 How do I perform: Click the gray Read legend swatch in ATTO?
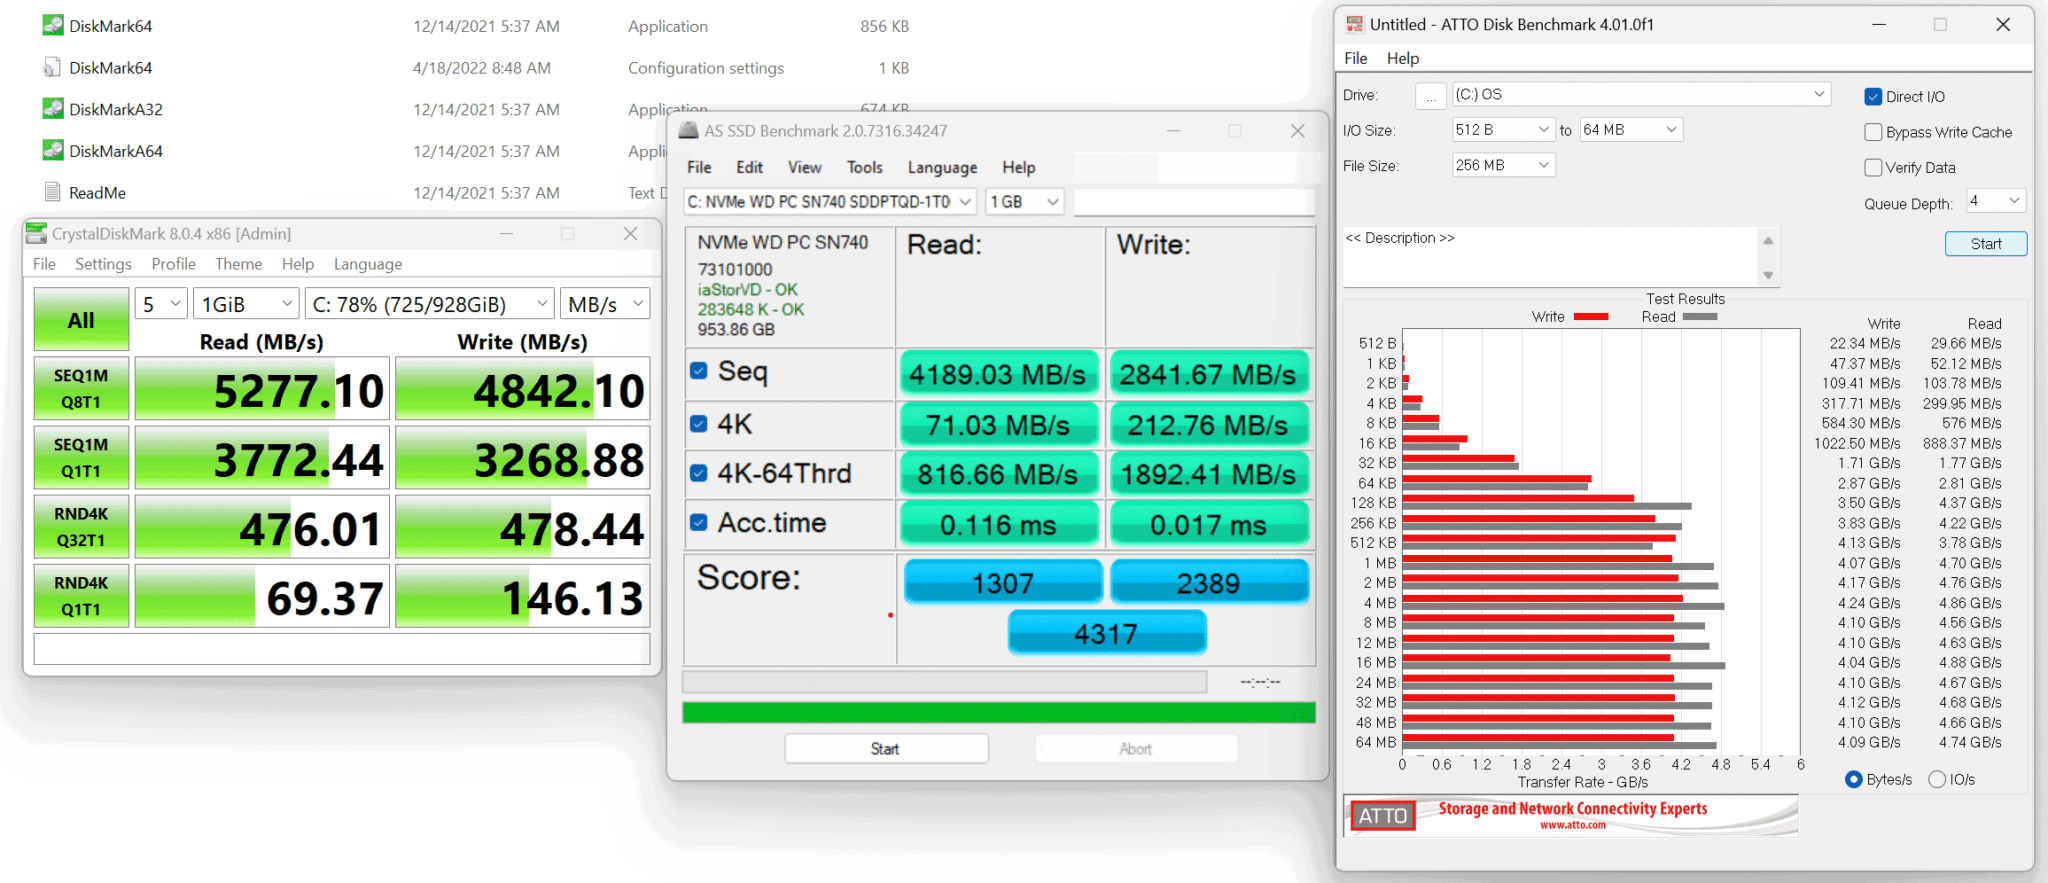(x=1700, y=317)
